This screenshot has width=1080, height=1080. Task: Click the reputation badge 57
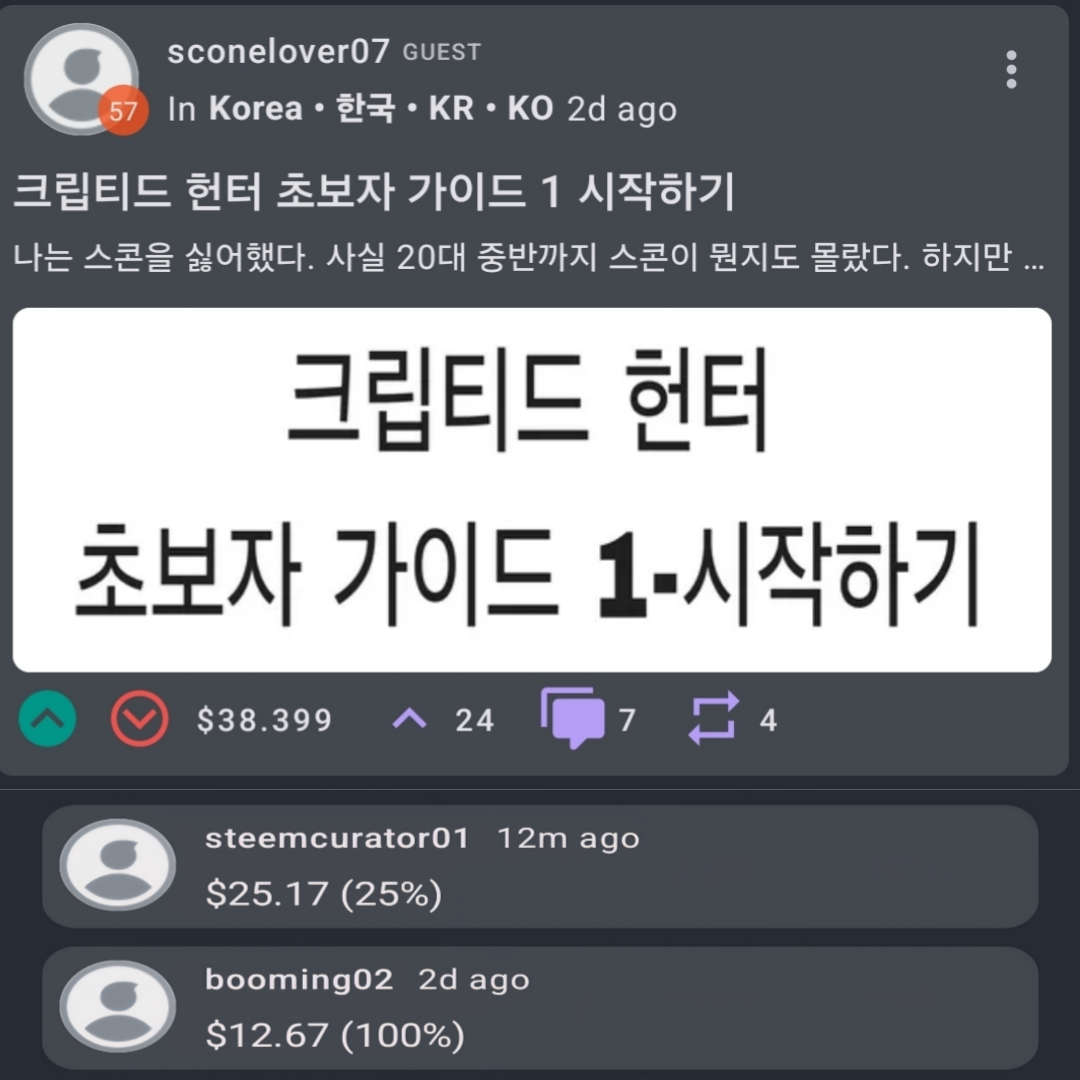tap(123, 110)
